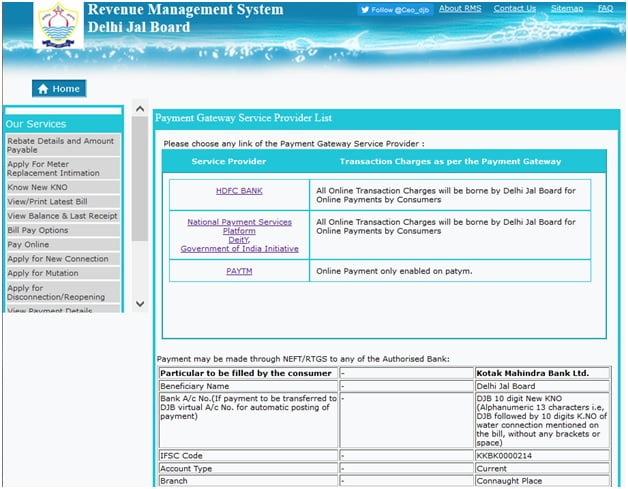
Task: Click 'Online Payment only enabled on patym' text
Action: [394, 271]
